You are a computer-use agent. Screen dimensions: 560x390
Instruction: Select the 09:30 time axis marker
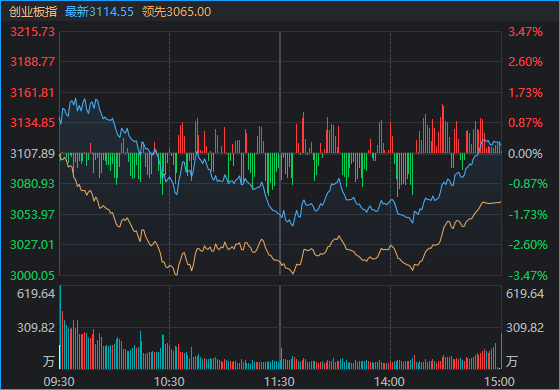click(59, 382)
